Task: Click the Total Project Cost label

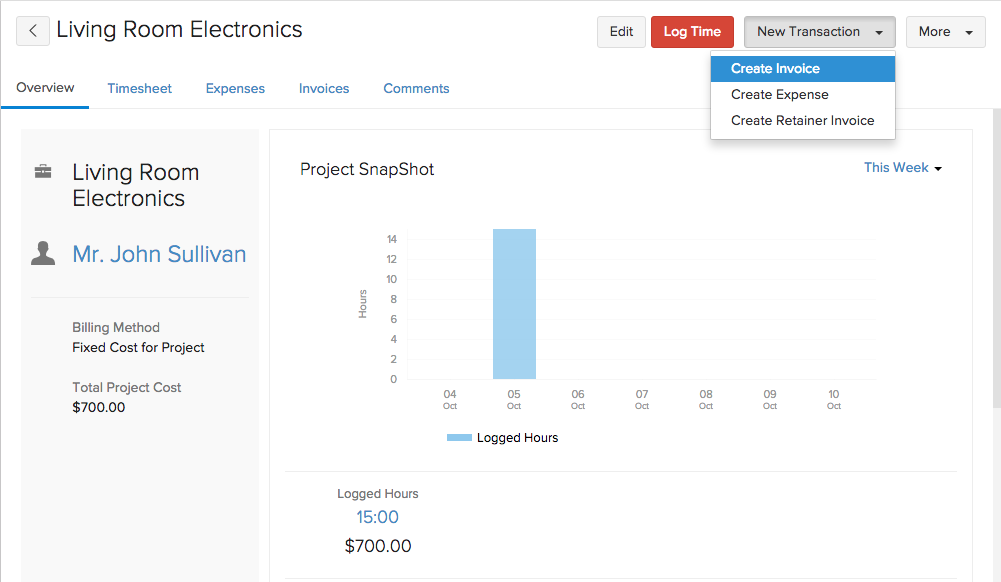Action: 126,387
